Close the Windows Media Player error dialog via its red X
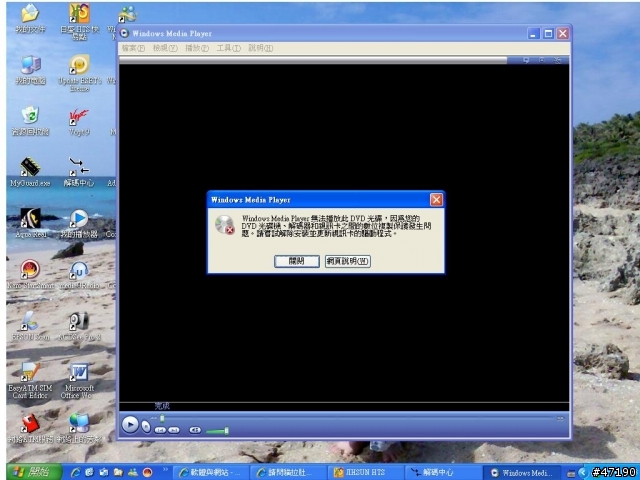Image resolution: width=640 pixels, height=480 pixels. 436,200
